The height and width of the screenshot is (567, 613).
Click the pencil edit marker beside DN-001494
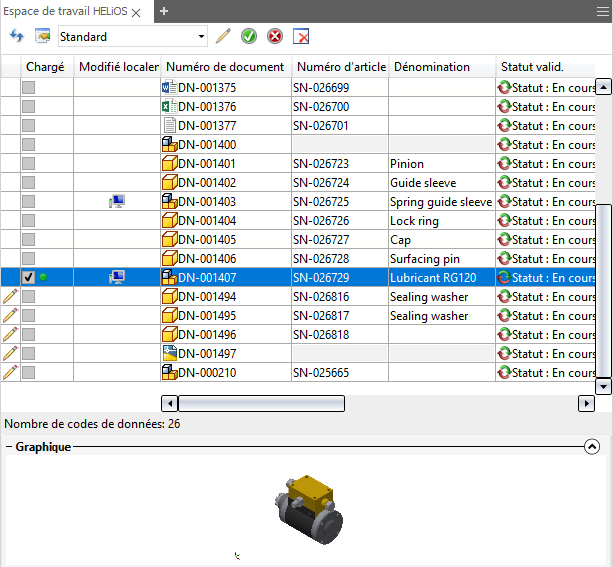coord(11,296)
